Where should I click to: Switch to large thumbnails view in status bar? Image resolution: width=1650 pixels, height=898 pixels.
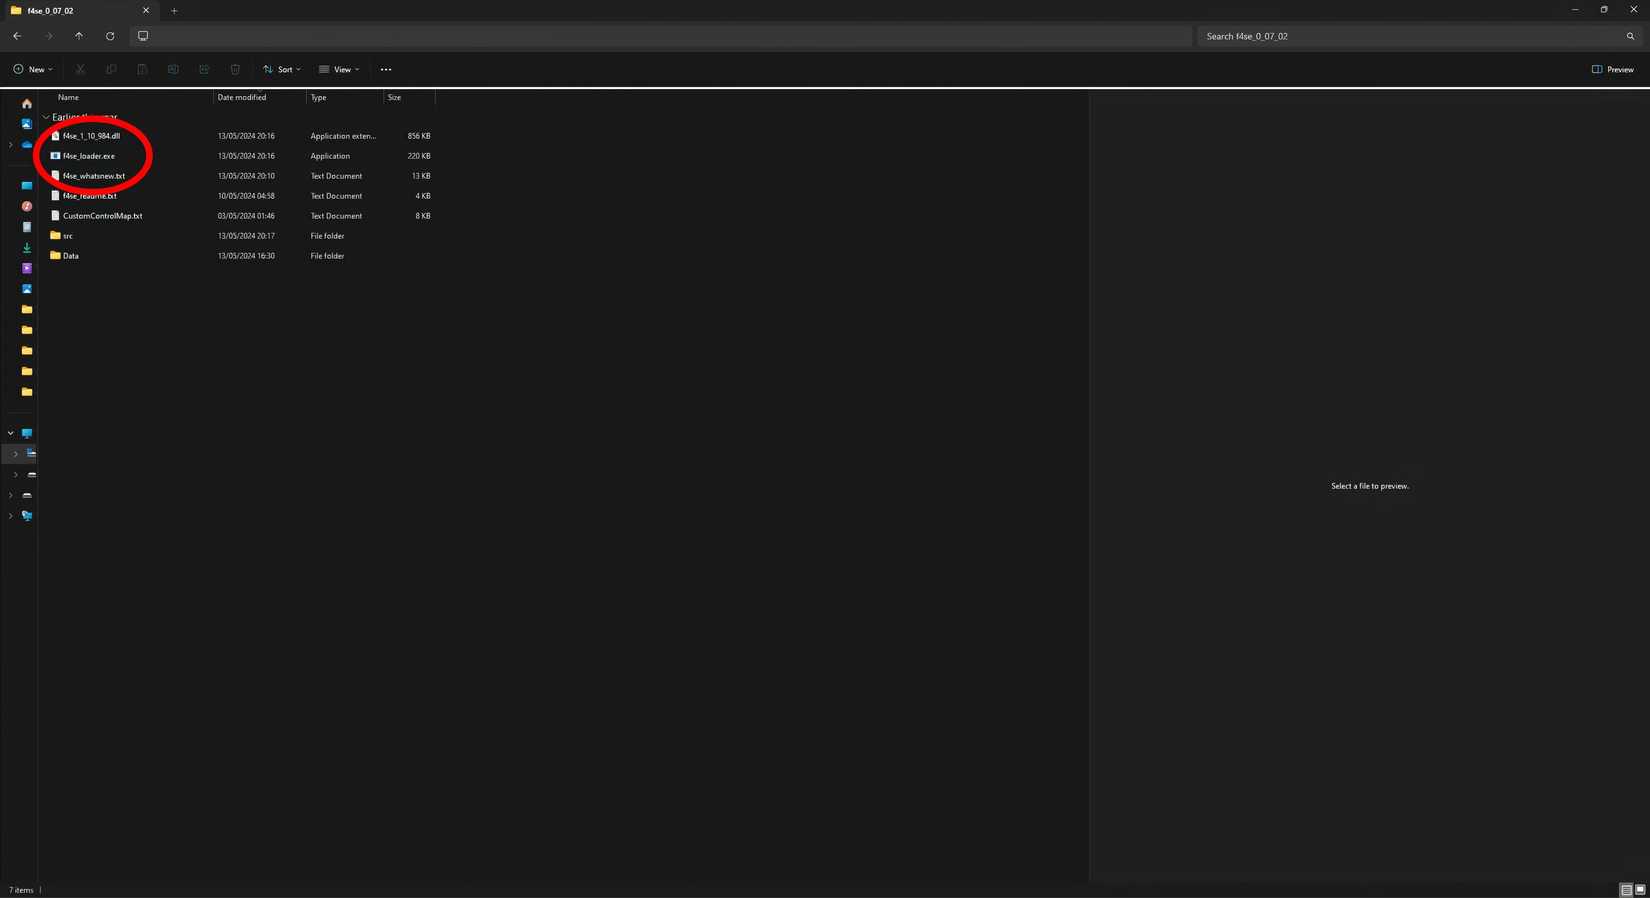pyautogui.click(x=1640, y=890)
